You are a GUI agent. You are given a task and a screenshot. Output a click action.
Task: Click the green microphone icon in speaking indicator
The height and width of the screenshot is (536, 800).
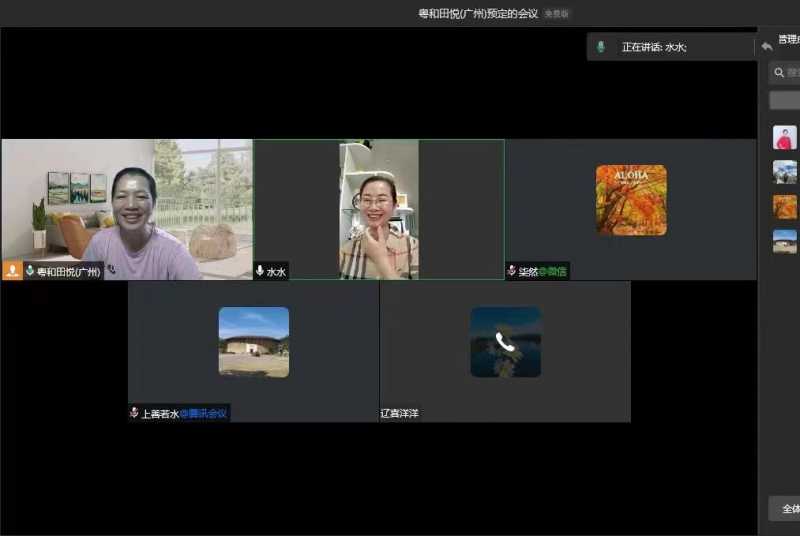tap(601, 47)
